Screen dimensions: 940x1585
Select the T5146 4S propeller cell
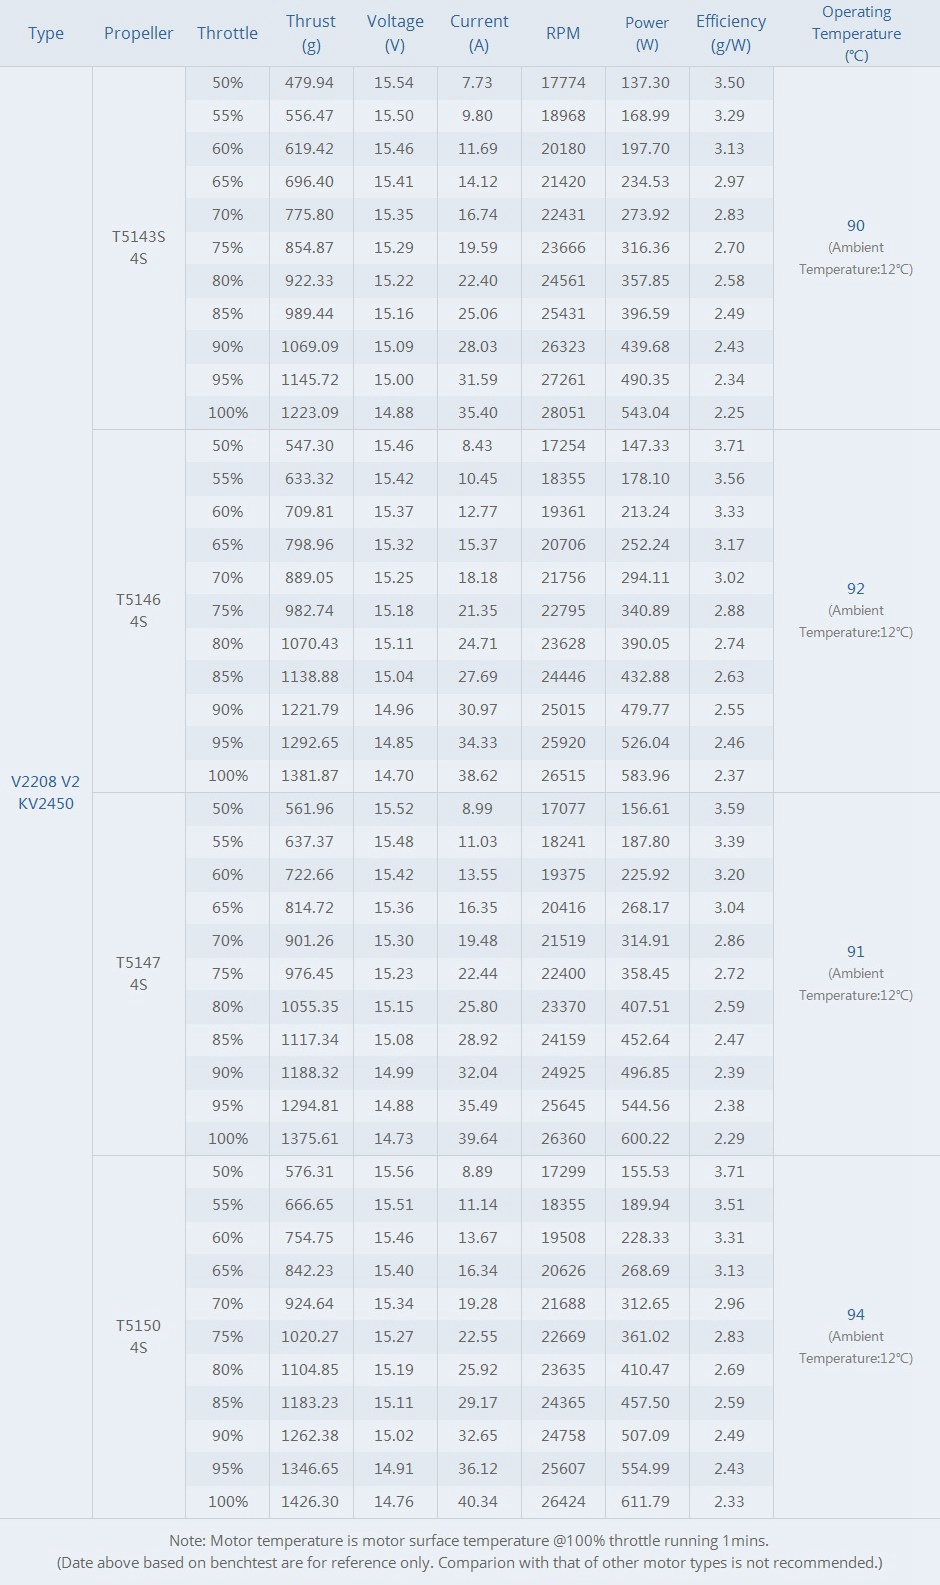[138, 610]
